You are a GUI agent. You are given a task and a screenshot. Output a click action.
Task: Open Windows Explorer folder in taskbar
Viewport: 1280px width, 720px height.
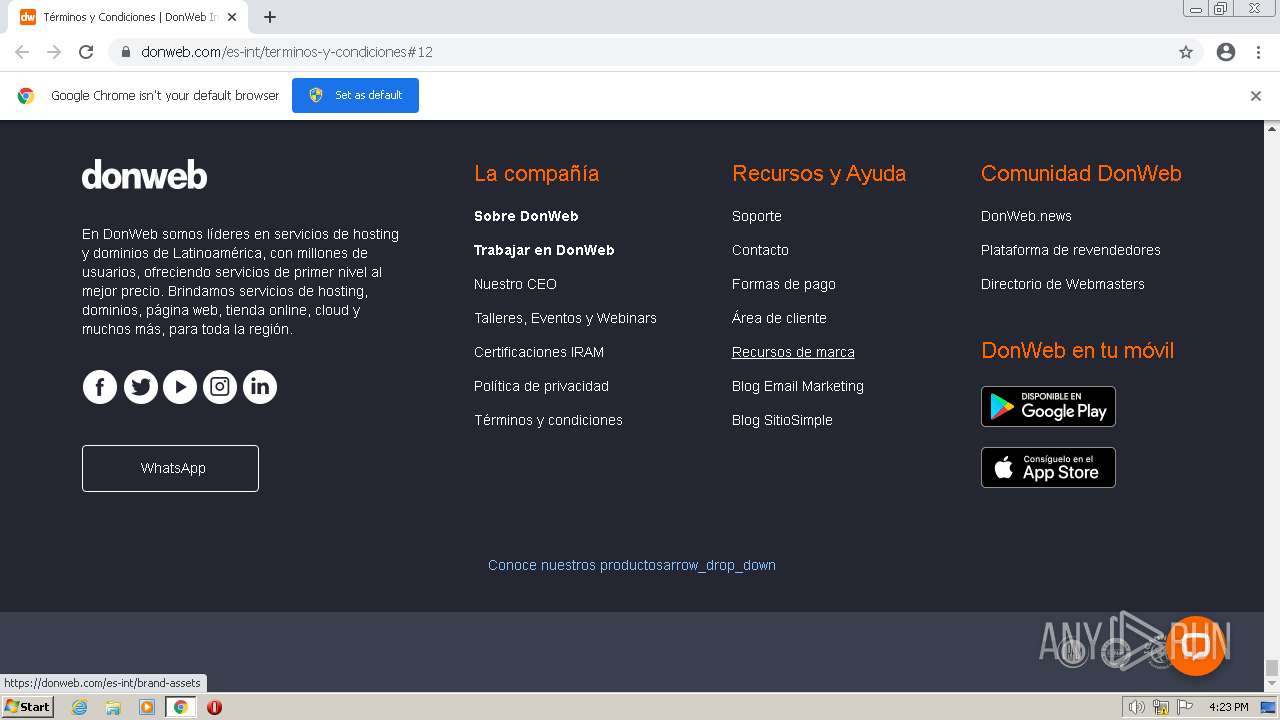[x=113, y=707]
